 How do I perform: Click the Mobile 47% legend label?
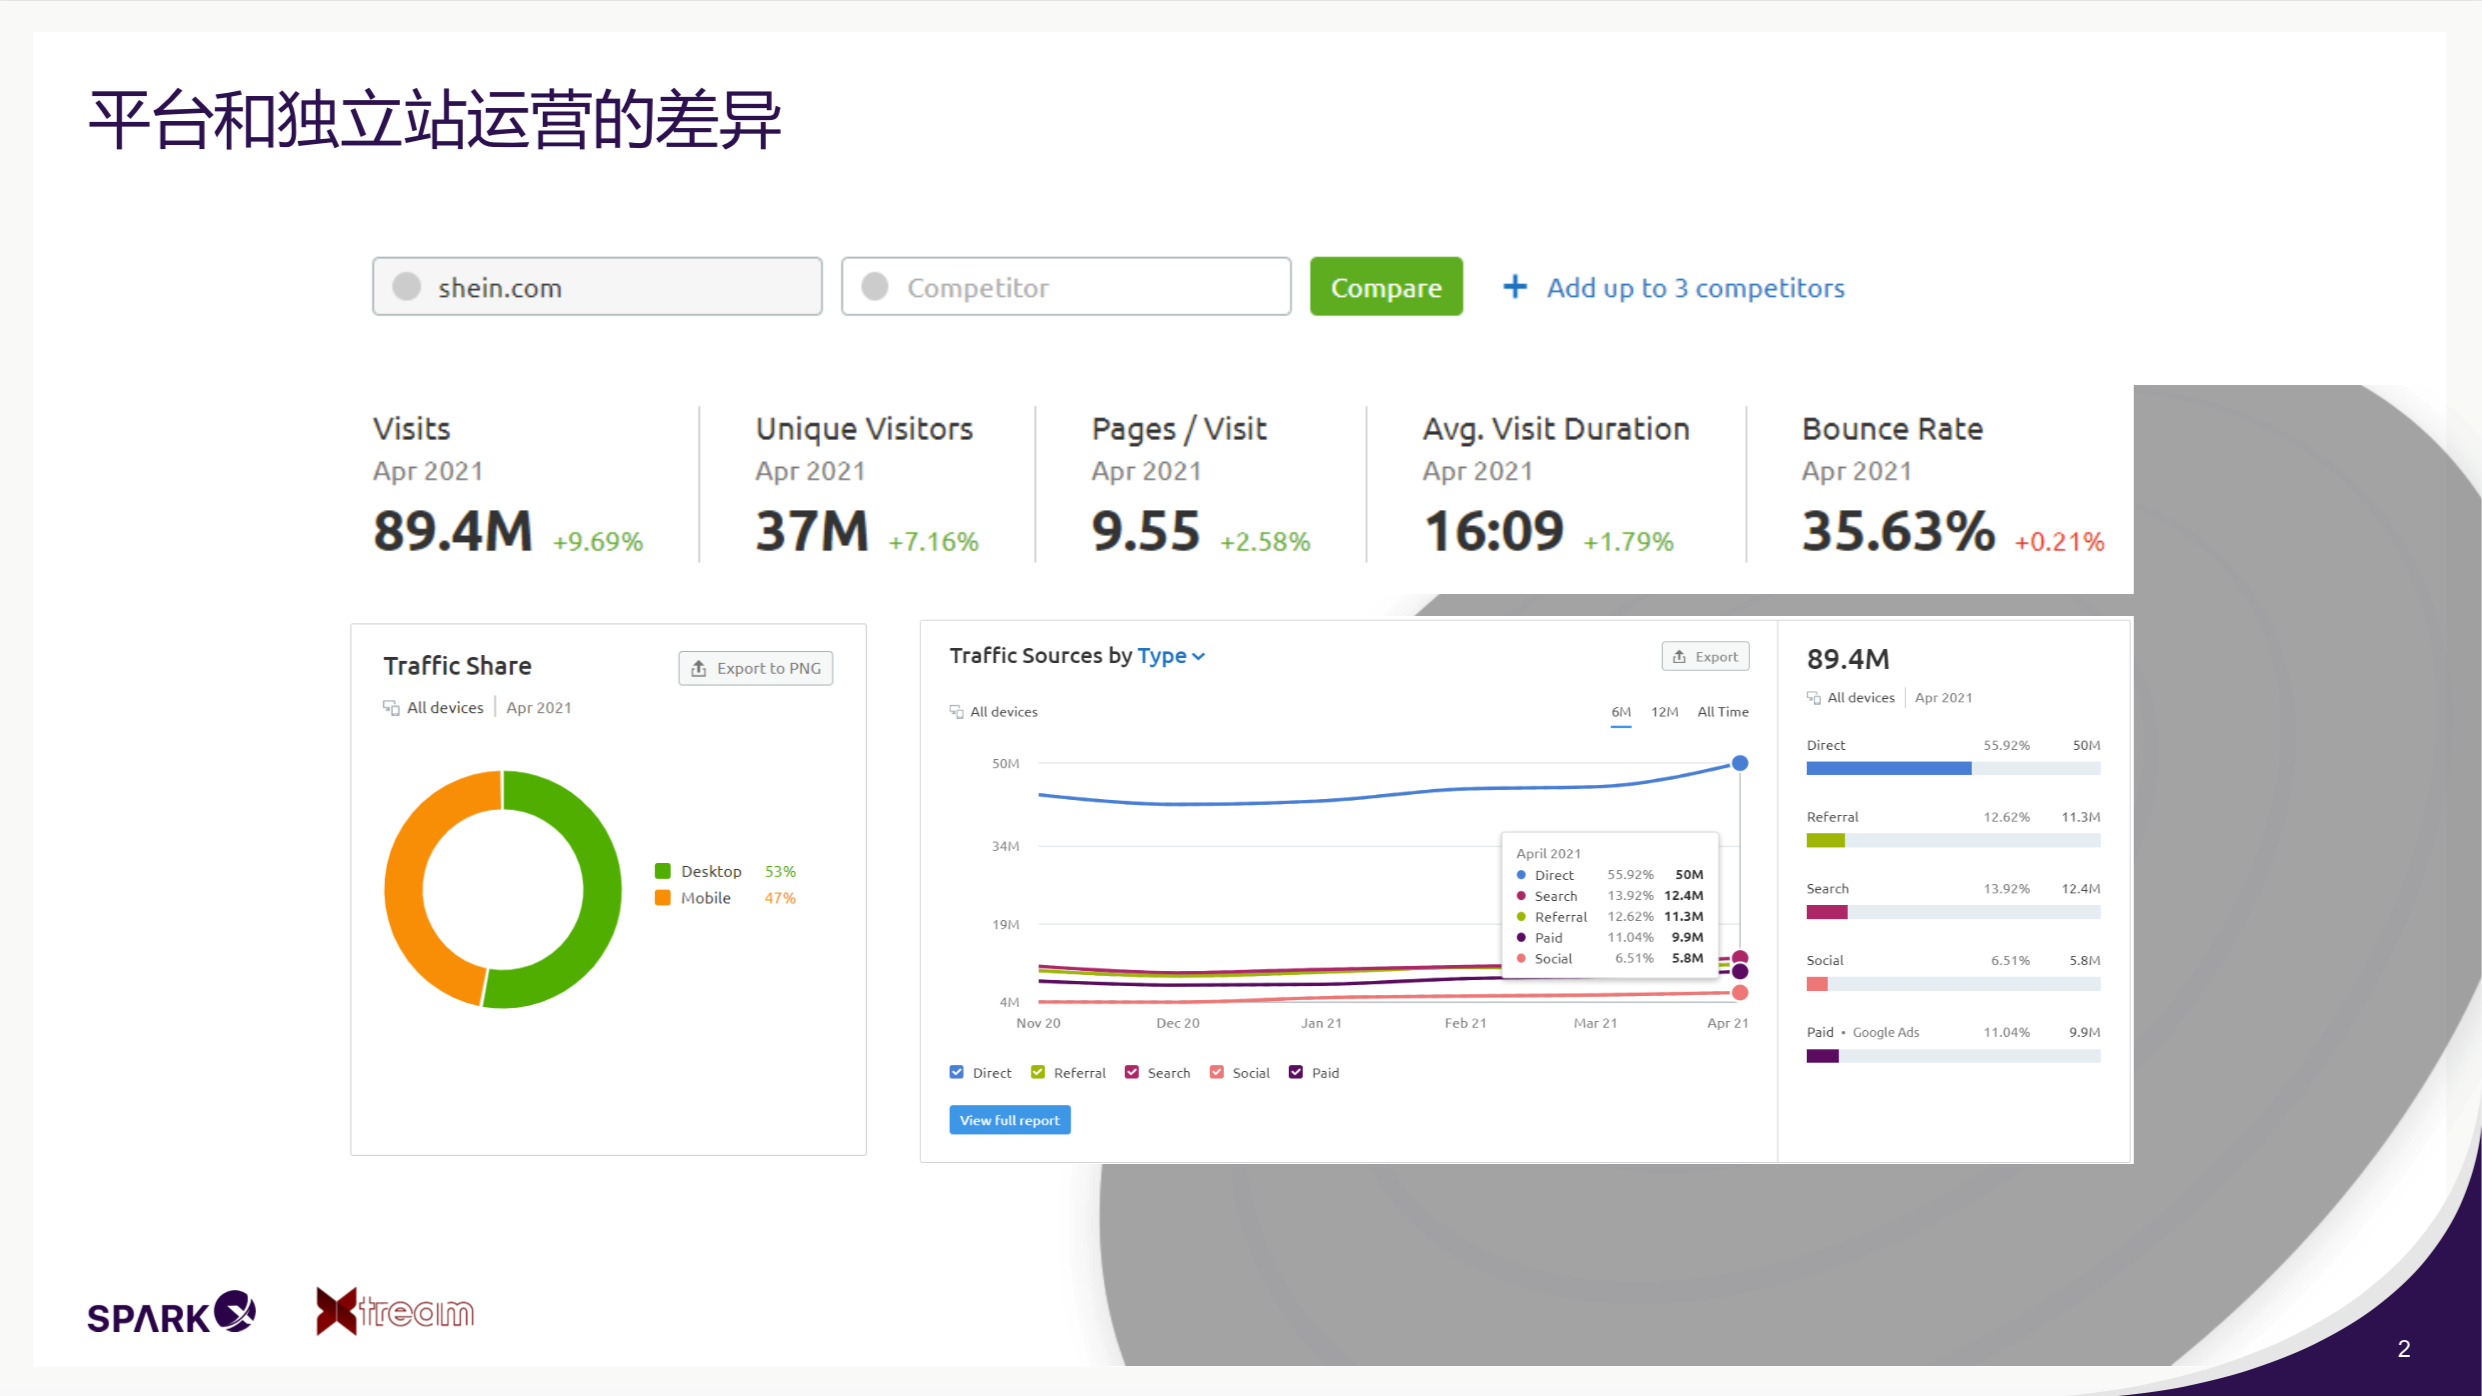(739, 898)
